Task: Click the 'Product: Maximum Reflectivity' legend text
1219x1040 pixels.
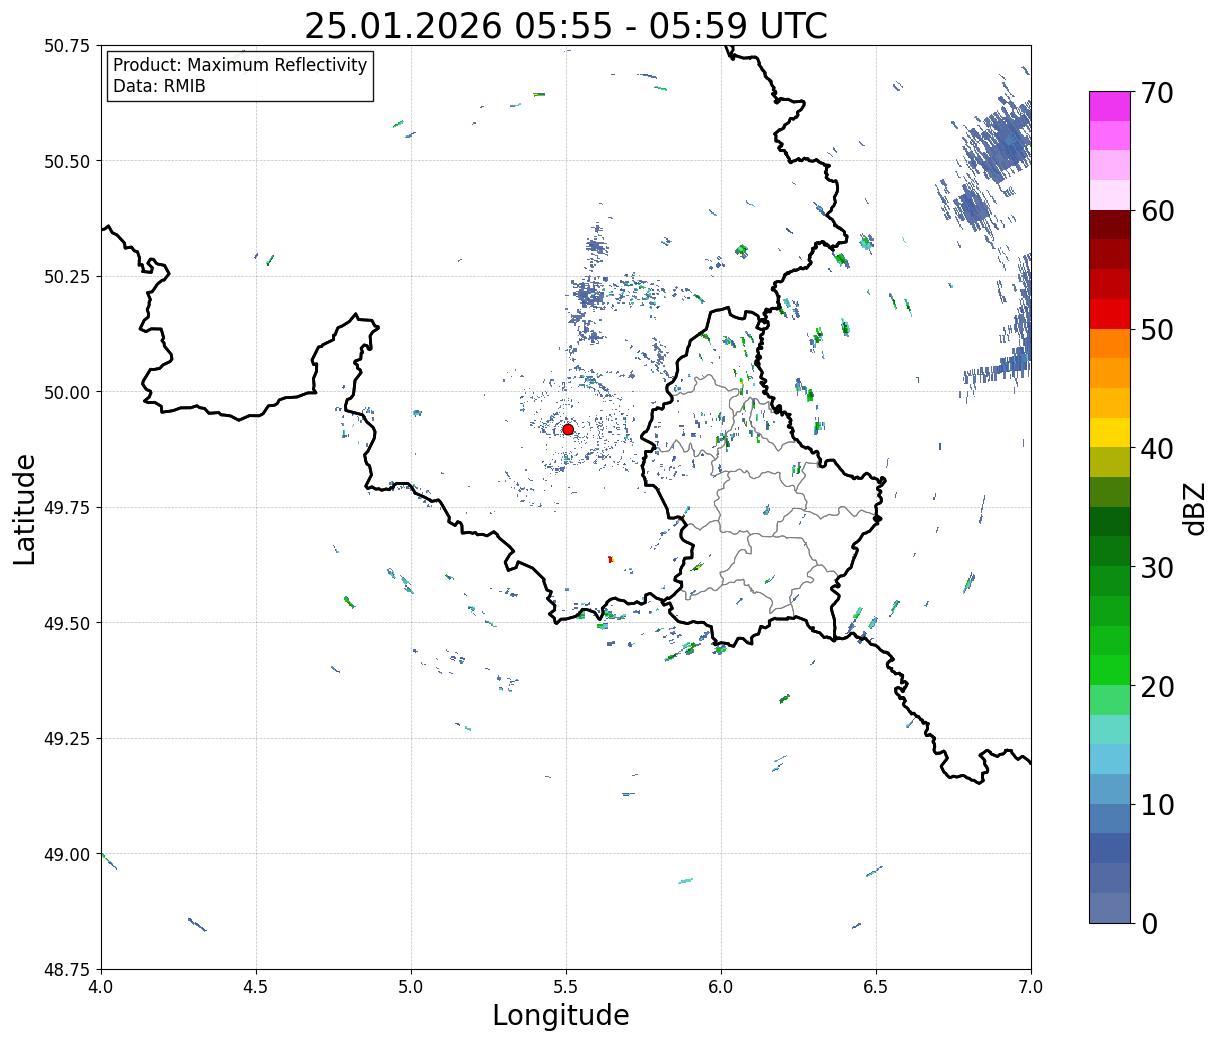Action: [x=240, y=65]
